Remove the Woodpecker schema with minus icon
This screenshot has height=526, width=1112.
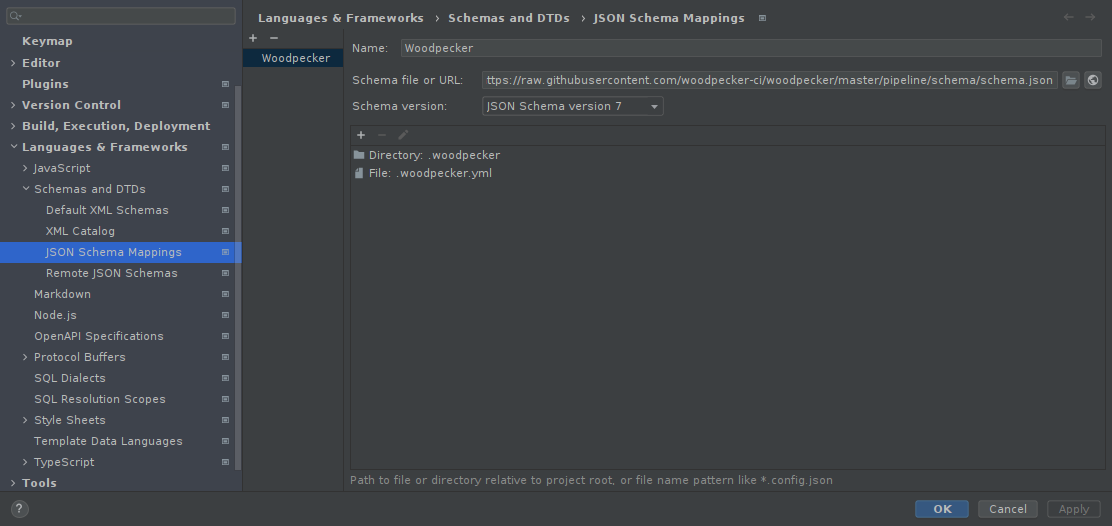[274, 38]
